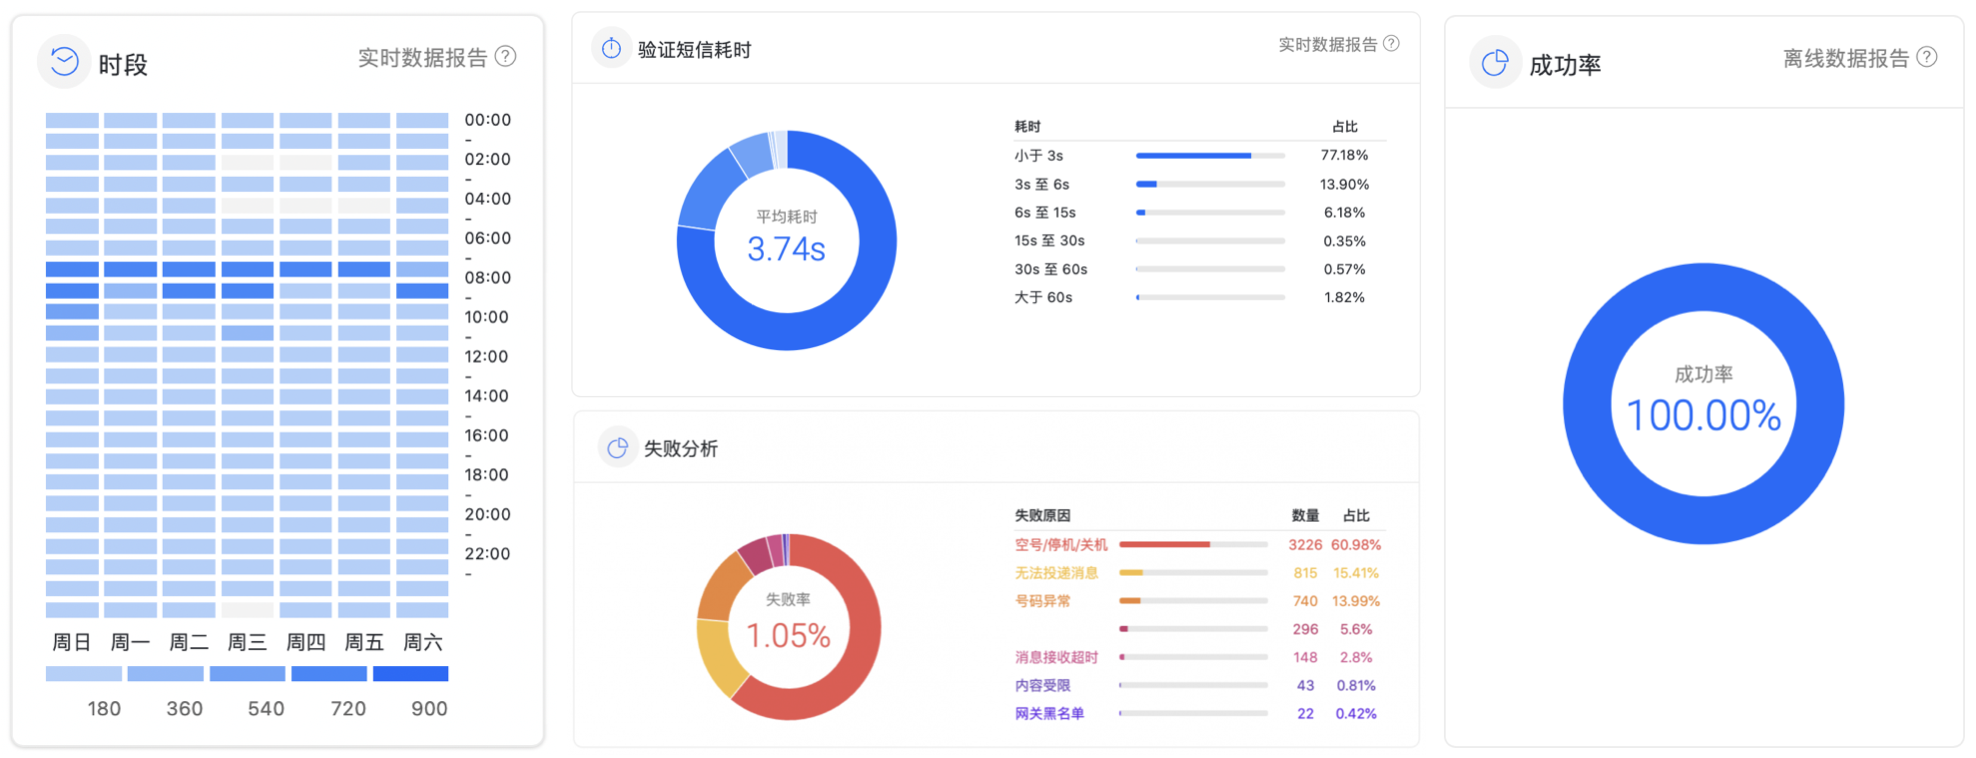Click the 失败原因 column header
The width and height of the screenshot is (1976, 758).
click(1042, 515)
